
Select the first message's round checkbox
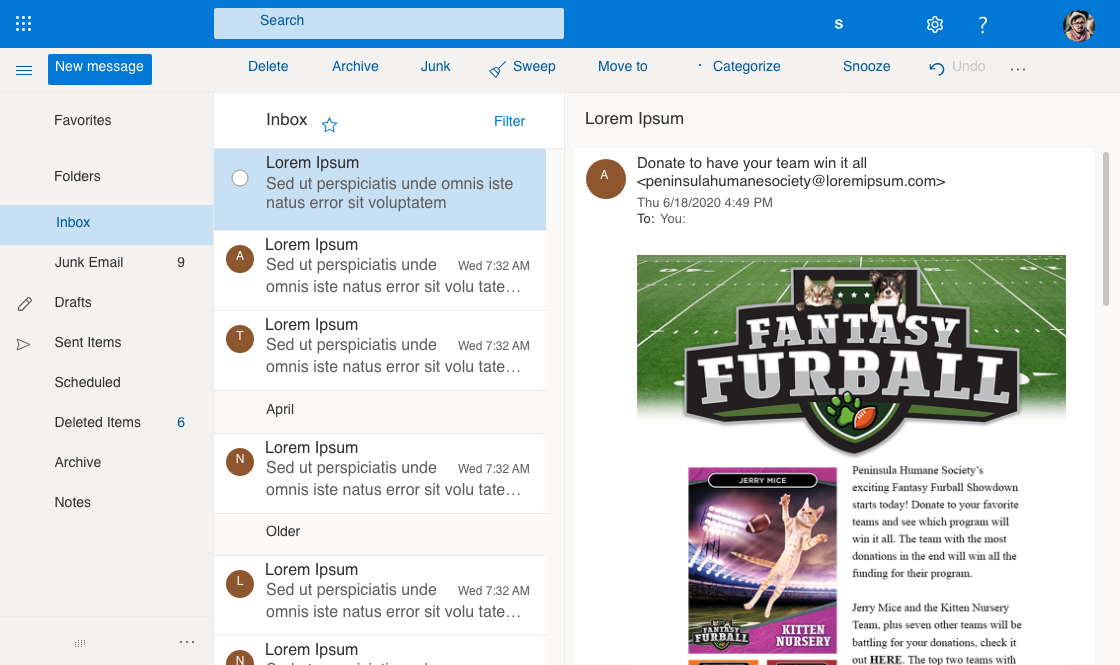(x=240, y=178)
